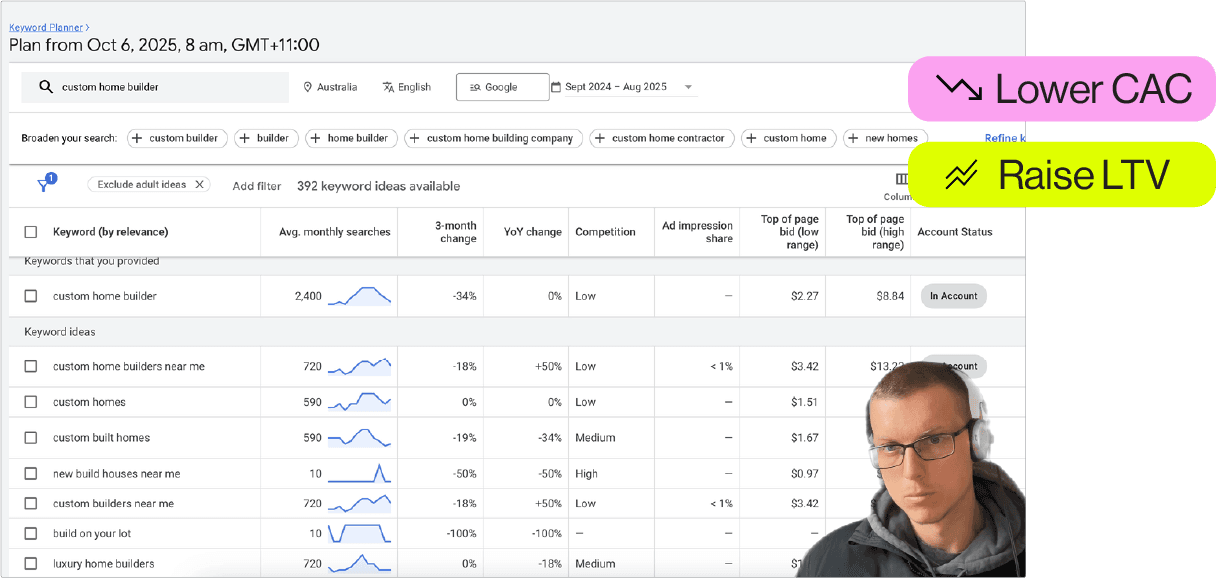Expand the date range dropdown arrow

[688, 87]
